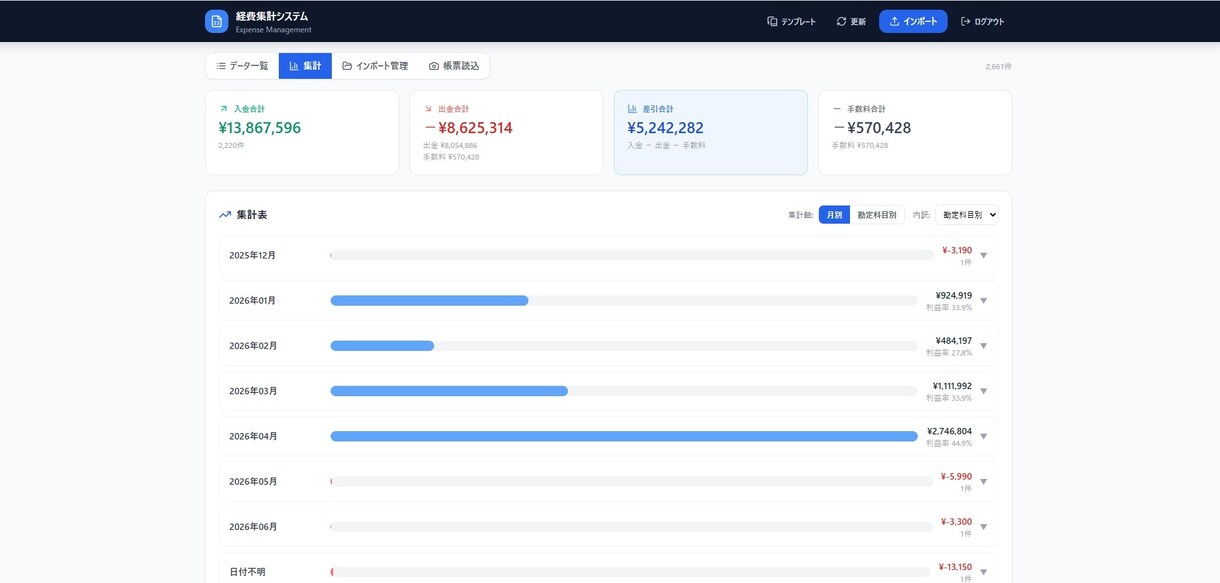Click the expense system logo icon
Image resolution: width=1220 pixels, height=583 pixels.
coord(216,21)
